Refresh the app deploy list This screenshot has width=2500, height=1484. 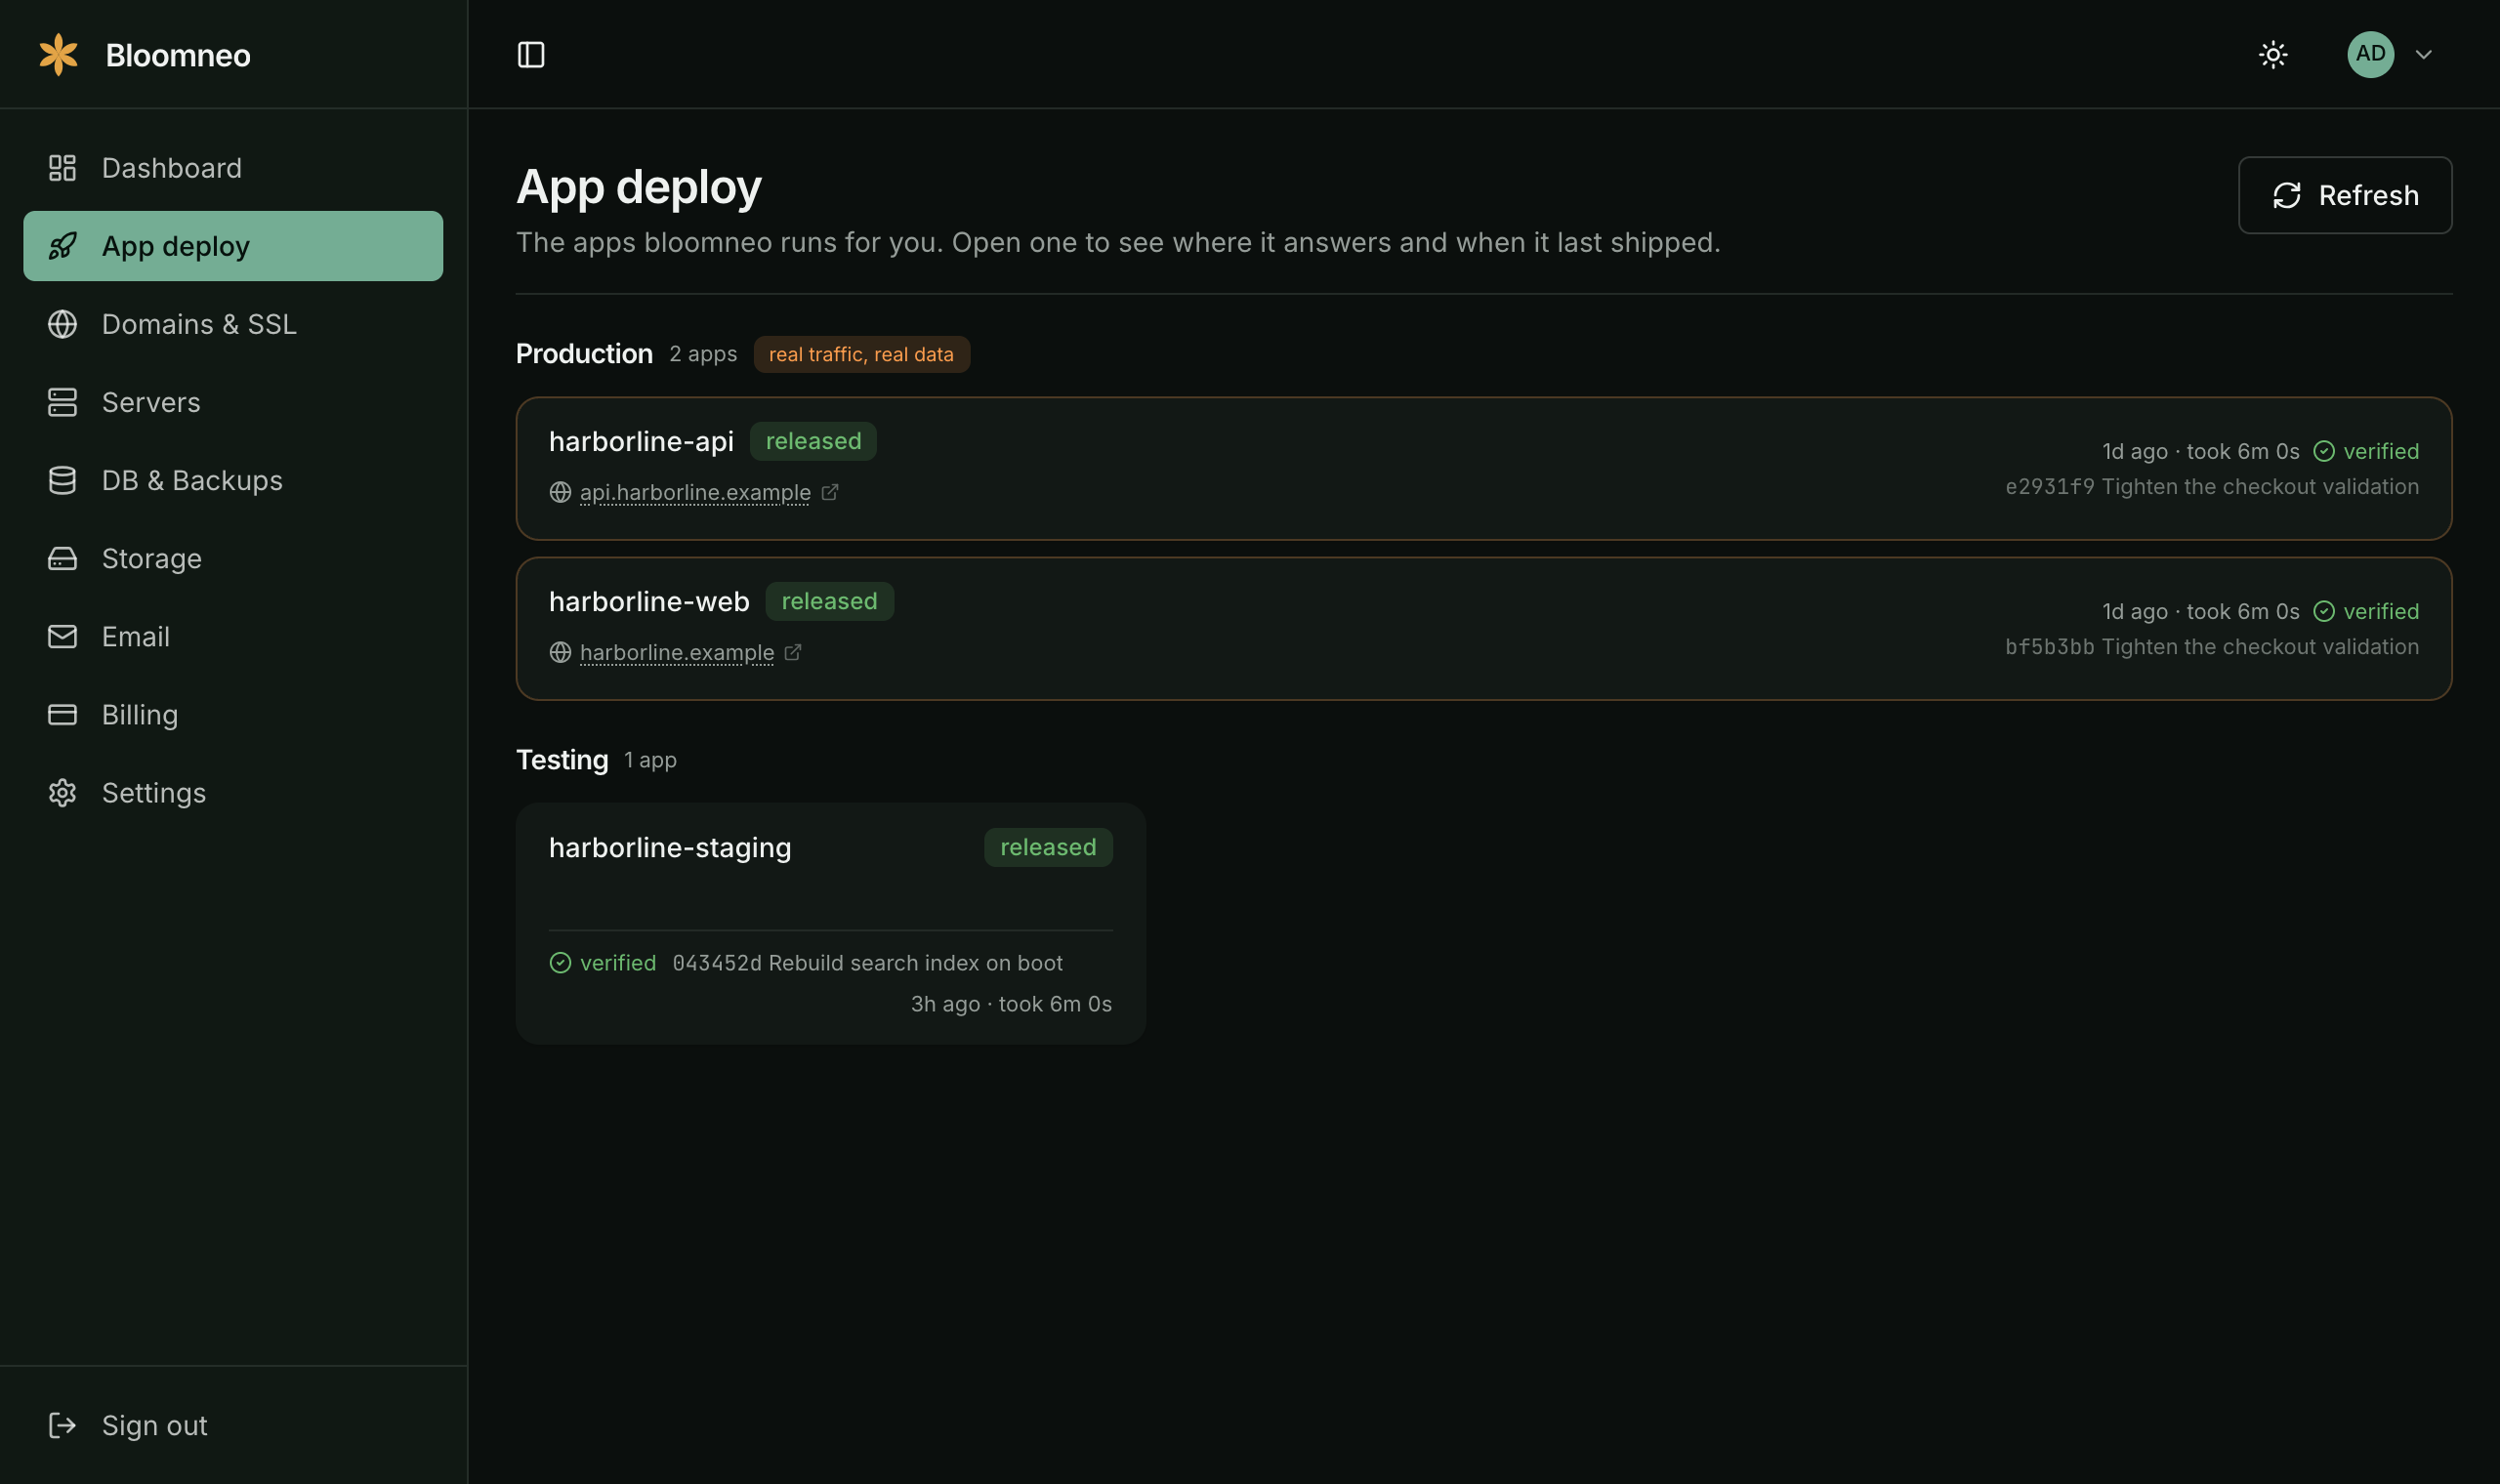2345,195
